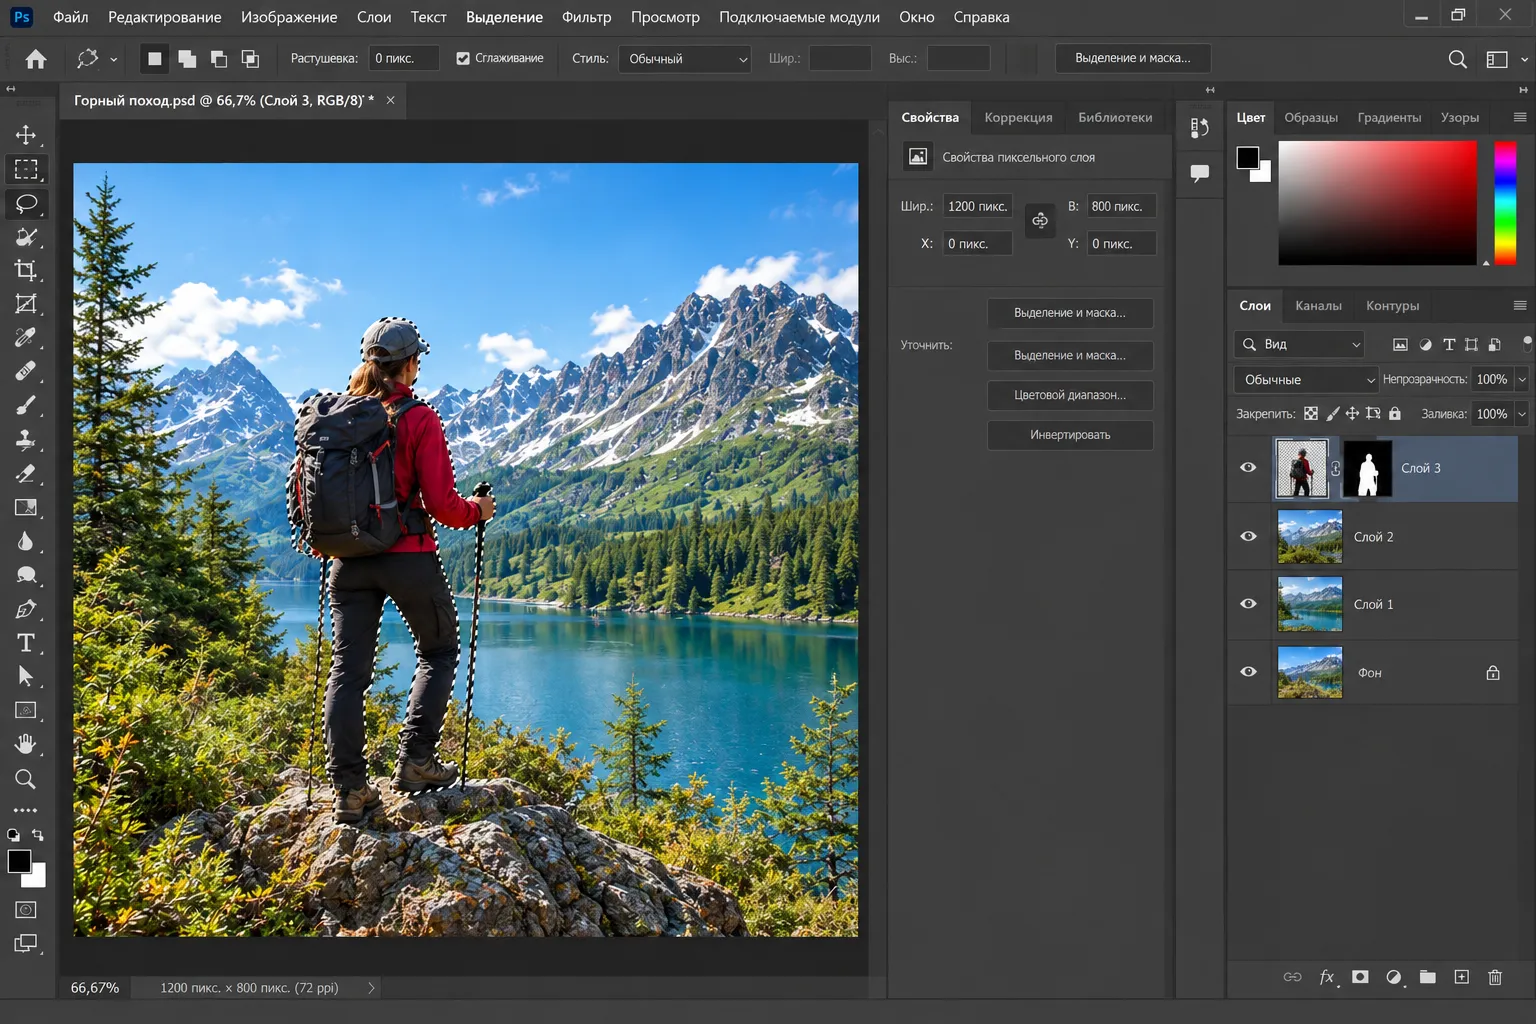
Task: Open the search magnifier in options bar
Action: pos(1458,59)
